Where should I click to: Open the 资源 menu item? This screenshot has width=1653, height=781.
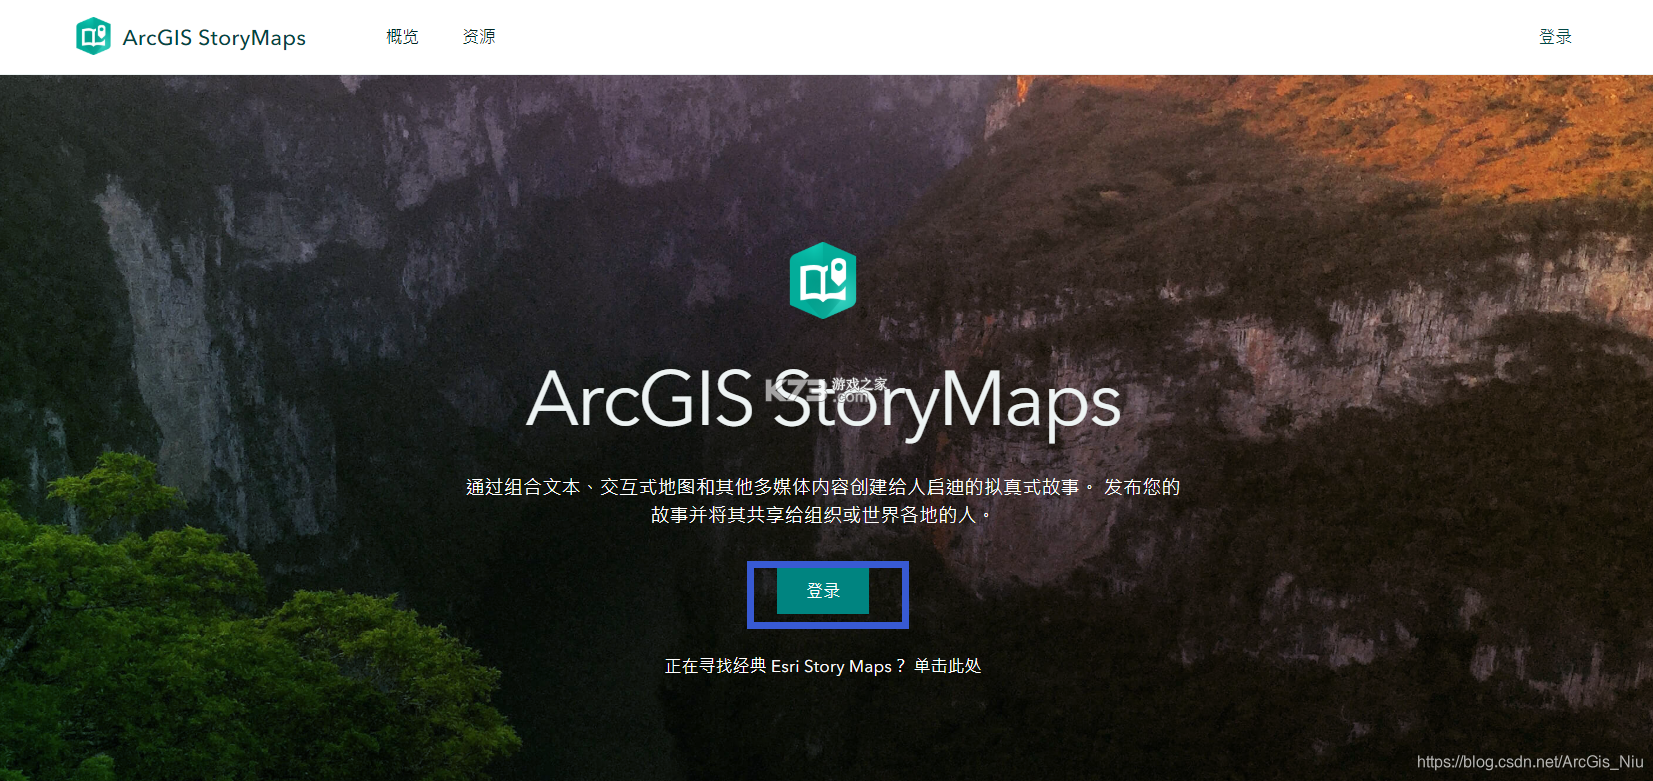pos(479,37)
